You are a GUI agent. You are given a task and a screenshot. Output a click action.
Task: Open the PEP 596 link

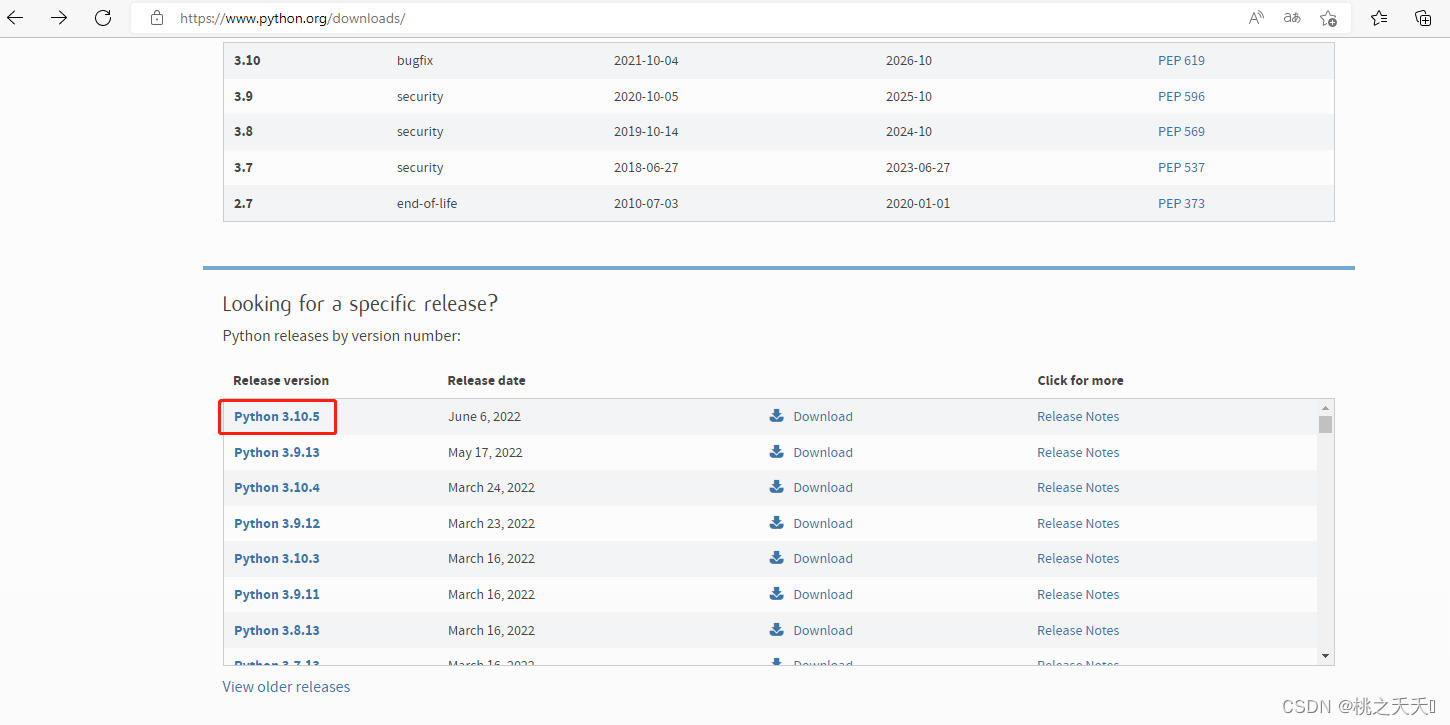click(1181, 96)
